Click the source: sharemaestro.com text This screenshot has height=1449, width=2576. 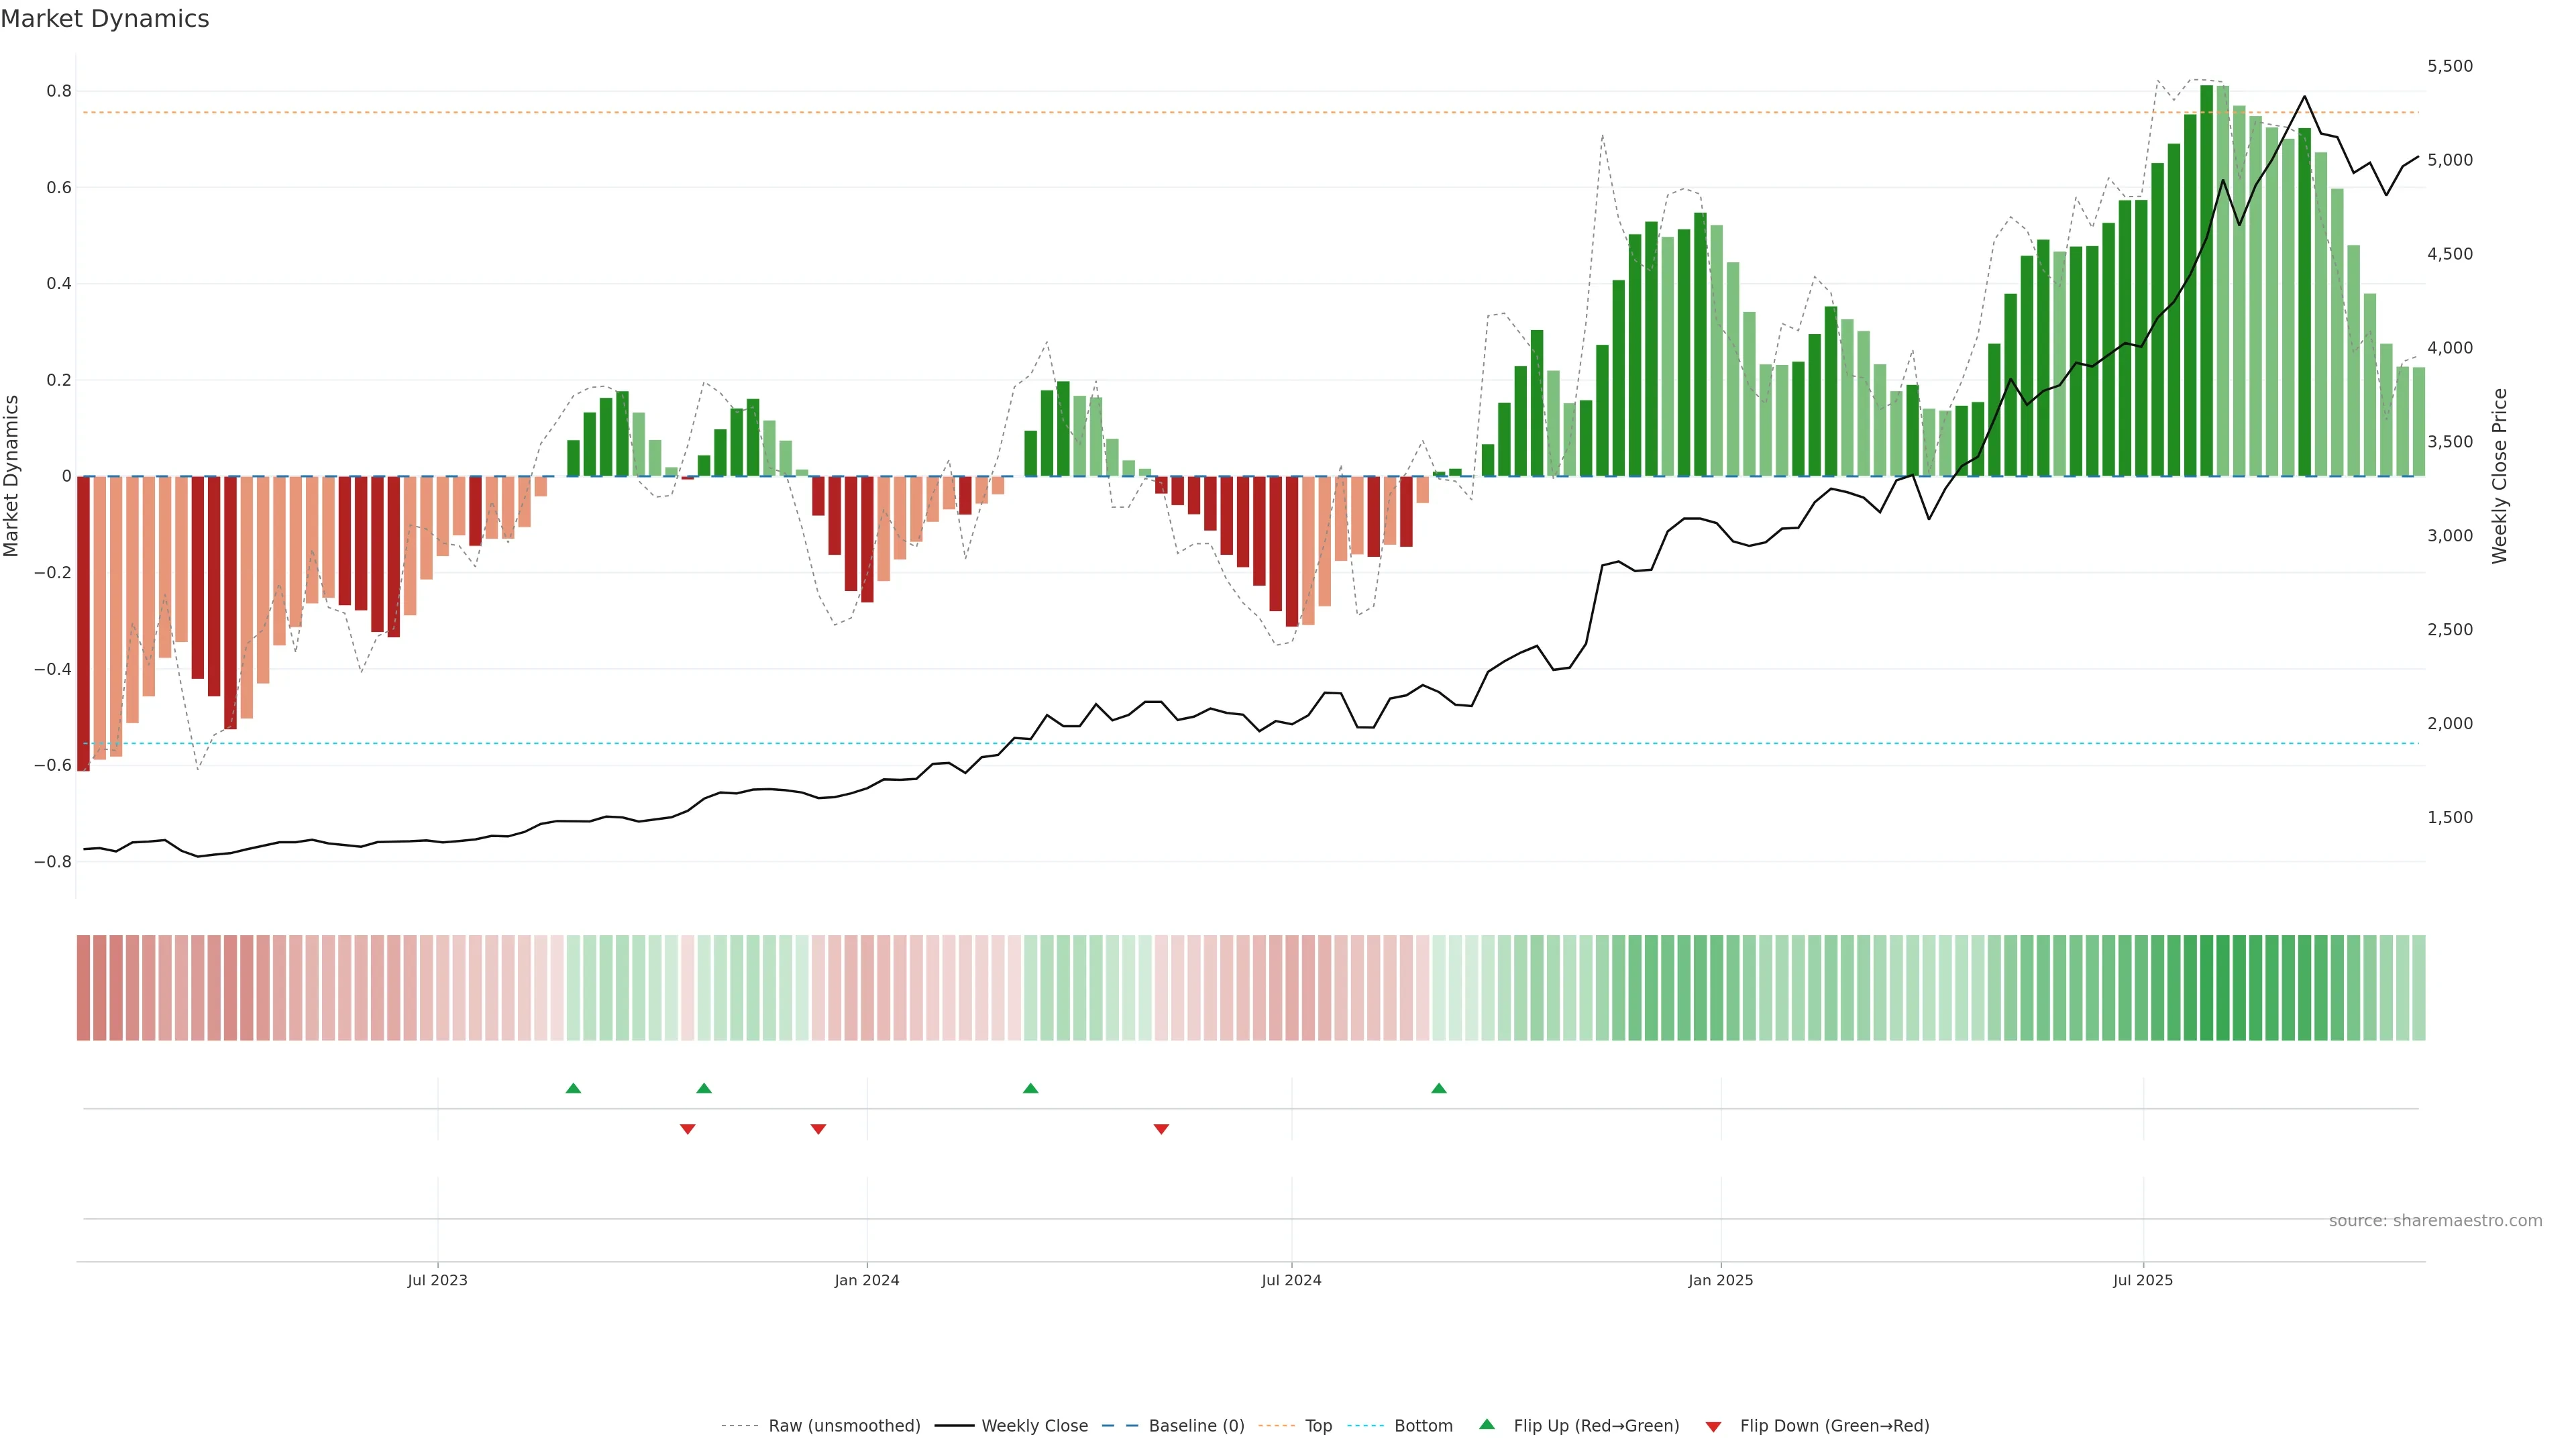pyautogui.click(x=2435, y=1221)
